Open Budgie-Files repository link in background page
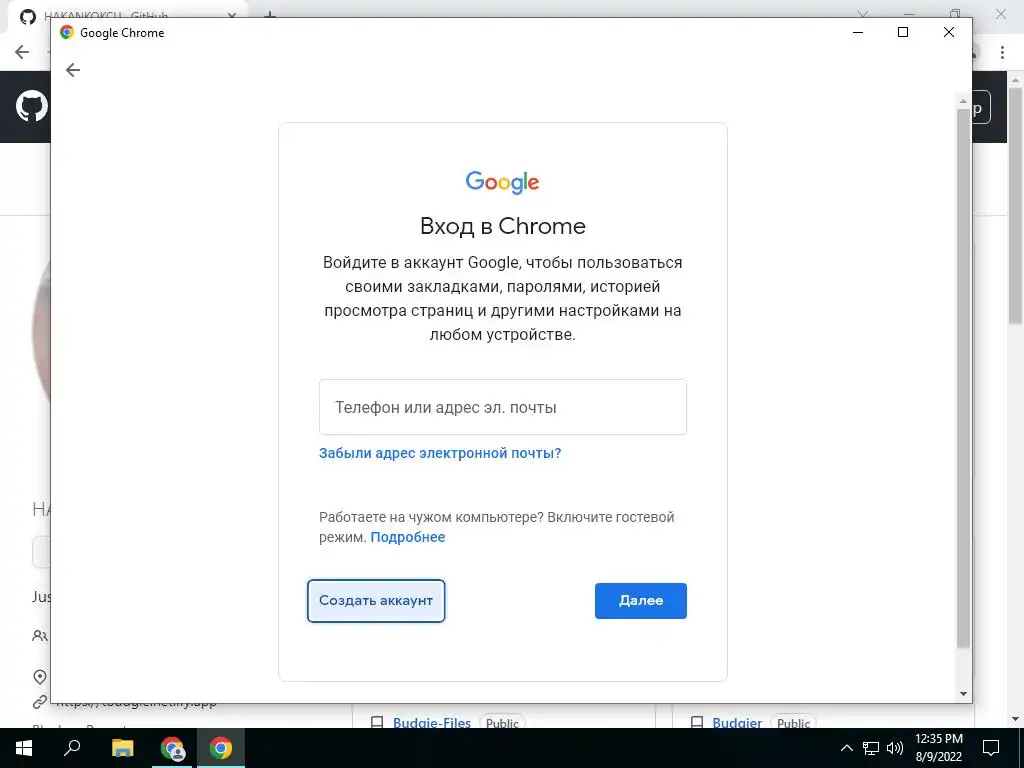This screenshot has height=768, width=1024. (432, 723)
